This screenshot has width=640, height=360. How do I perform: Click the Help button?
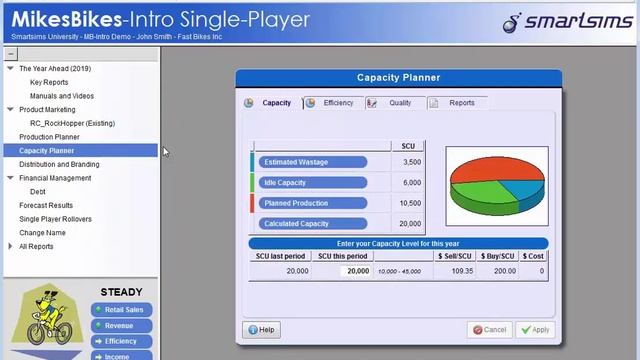tap(261, 330)
